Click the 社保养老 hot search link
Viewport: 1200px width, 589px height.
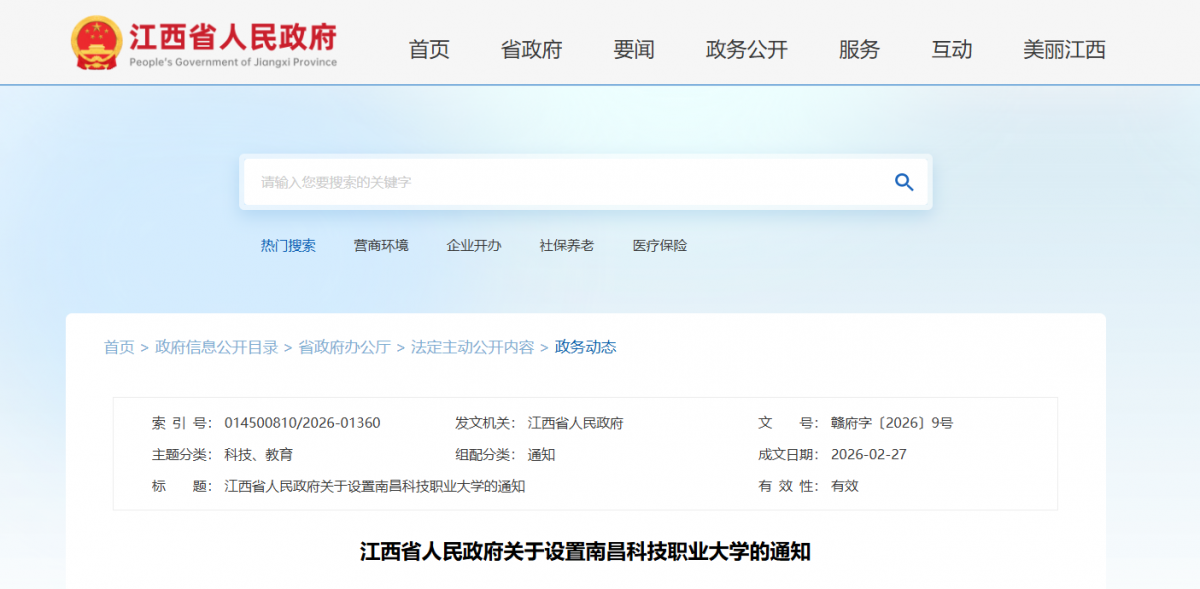point(567,246)
